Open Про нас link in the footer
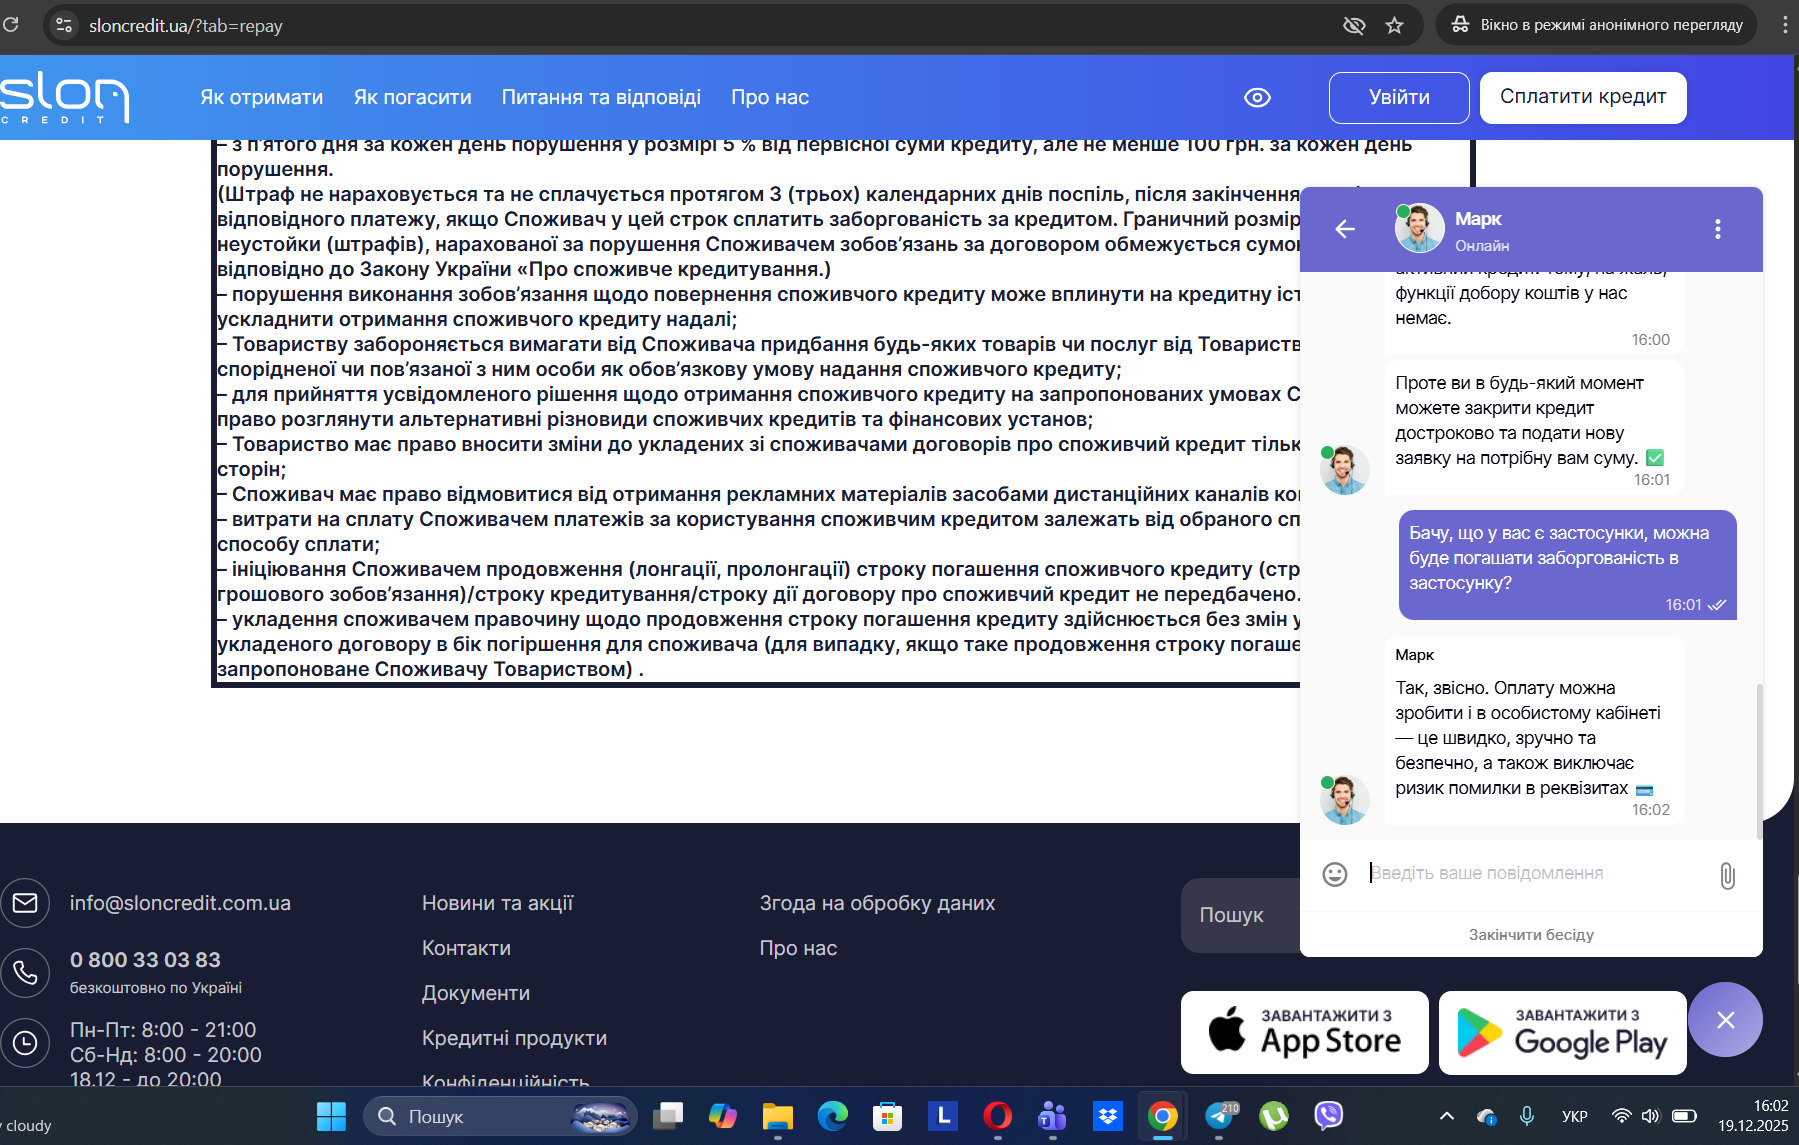This screenshot has width=1799, height=1145. [798, 948]
